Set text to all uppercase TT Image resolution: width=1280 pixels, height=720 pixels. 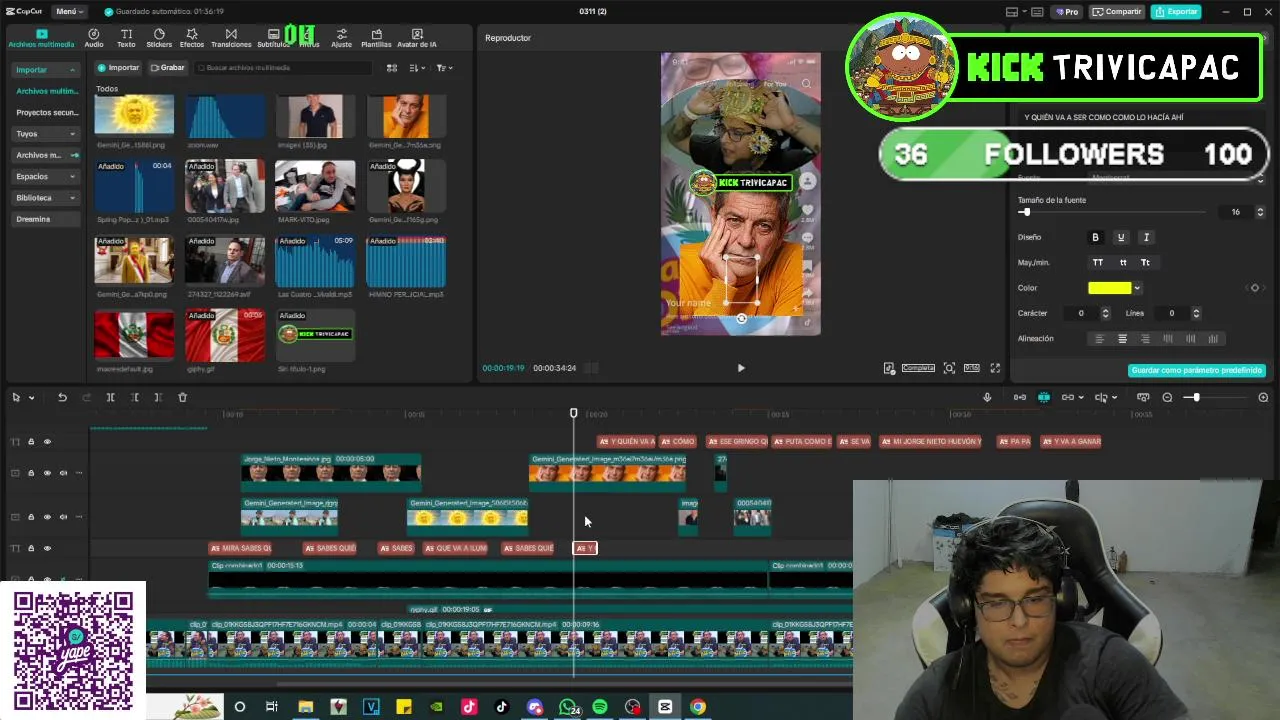click(x=1097, y=262)
